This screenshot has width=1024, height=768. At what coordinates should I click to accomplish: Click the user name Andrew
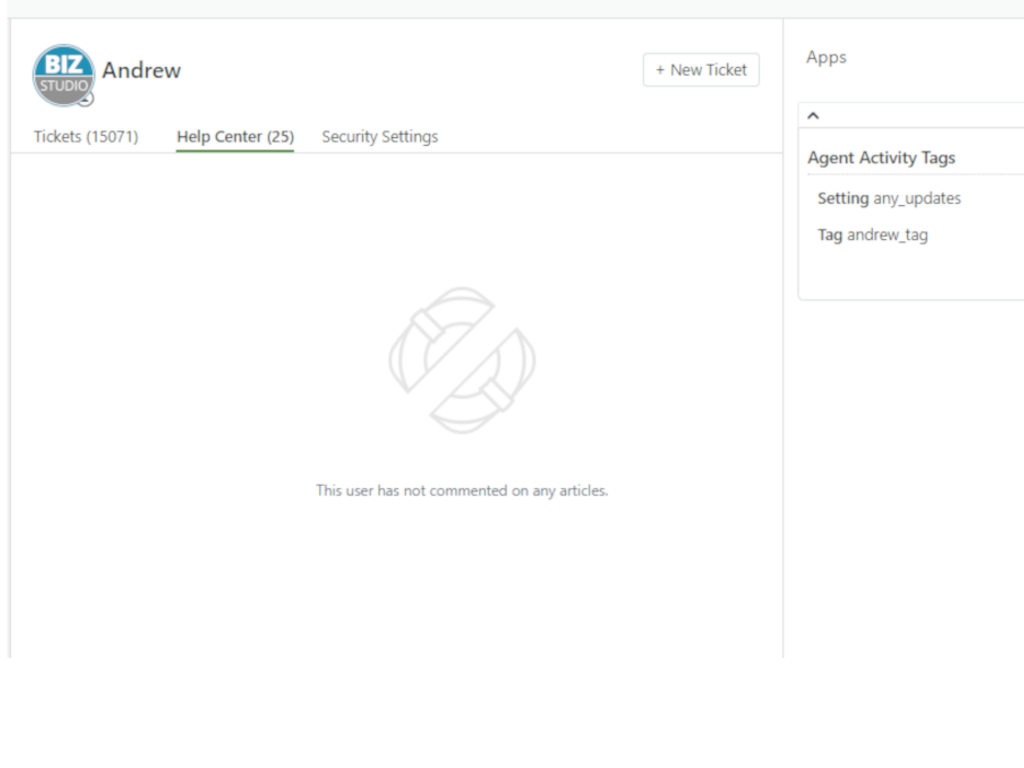141,70
